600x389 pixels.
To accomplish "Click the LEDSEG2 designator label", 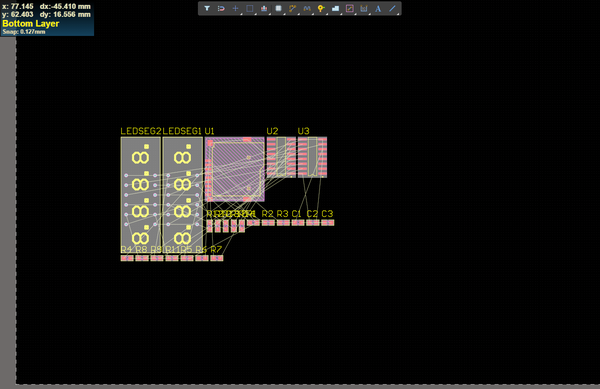I will pyautogui.click(x=140, y=131).
